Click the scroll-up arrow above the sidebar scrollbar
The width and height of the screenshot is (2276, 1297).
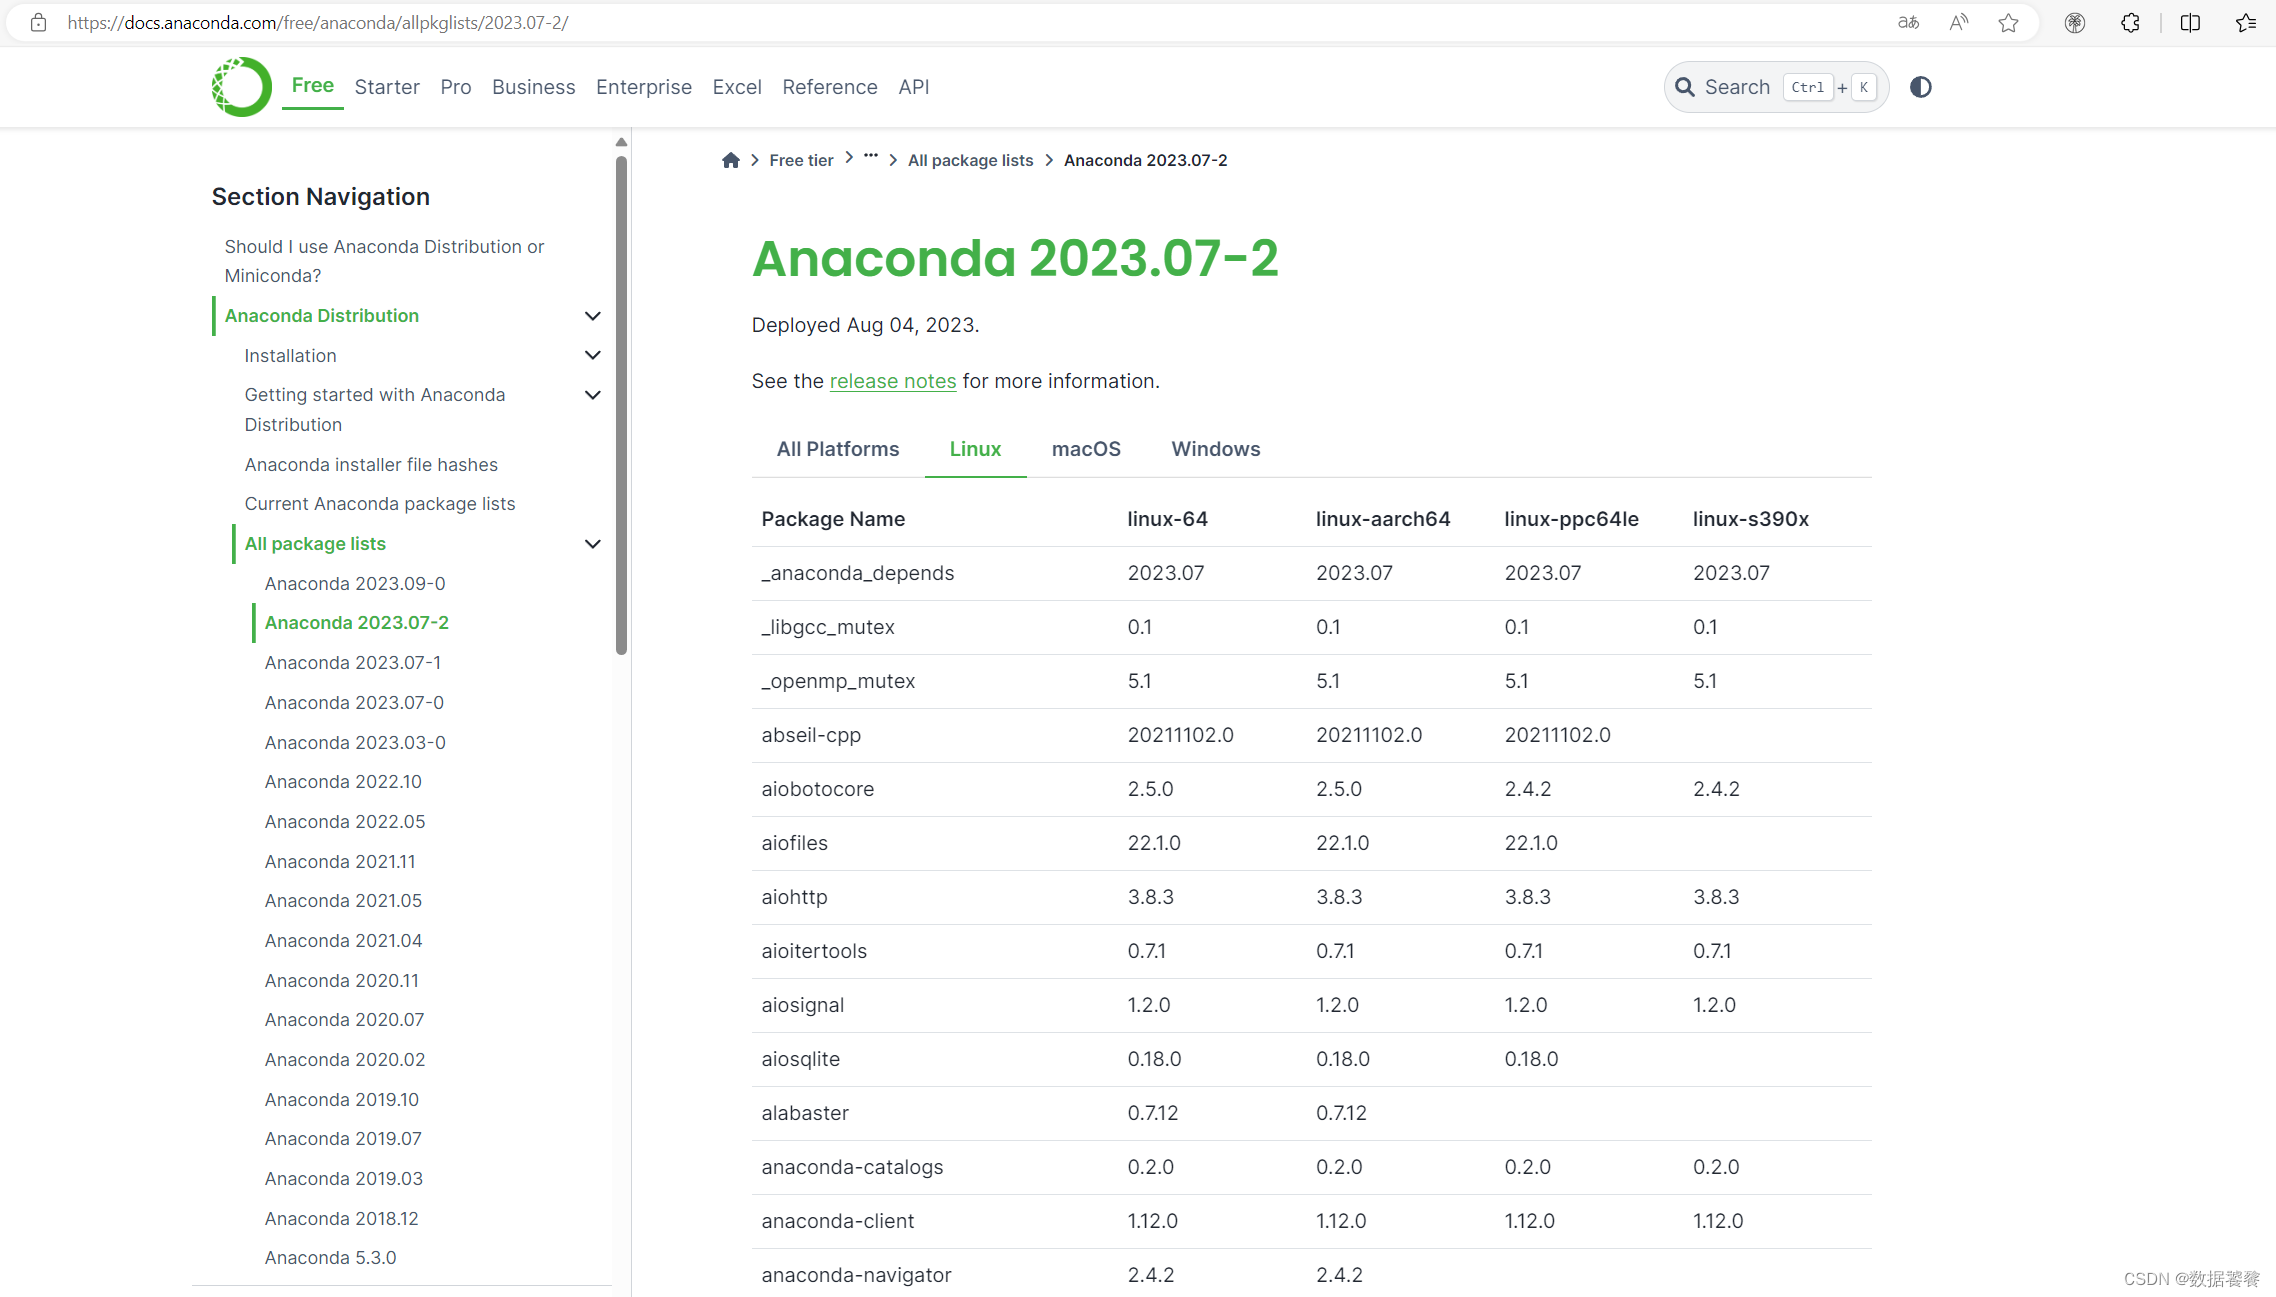coord(621,142)
